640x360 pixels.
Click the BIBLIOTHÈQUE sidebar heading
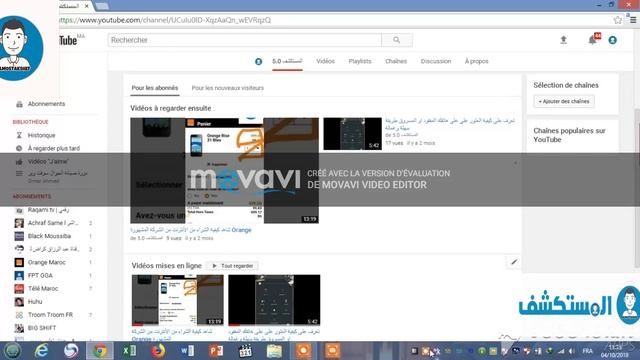(x=30, y=122)
